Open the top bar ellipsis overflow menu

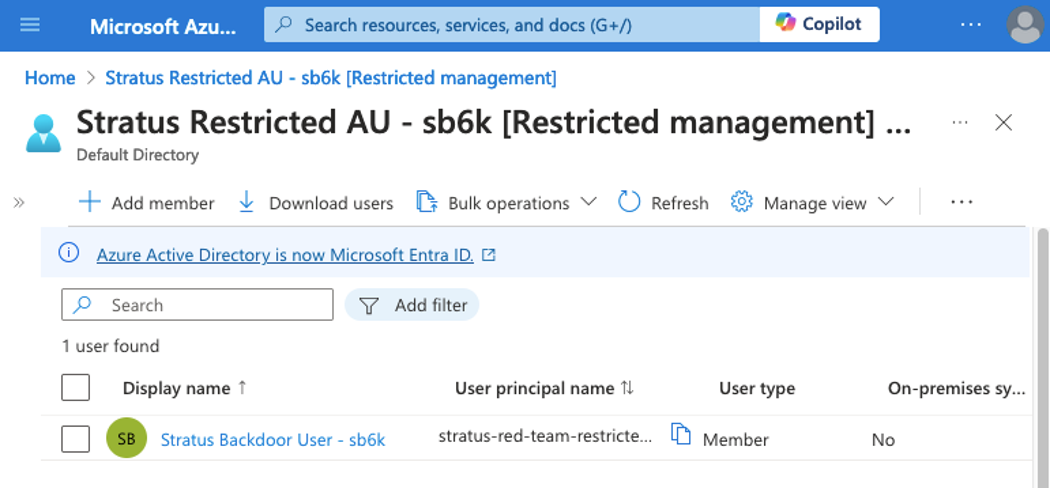point(970,25)
